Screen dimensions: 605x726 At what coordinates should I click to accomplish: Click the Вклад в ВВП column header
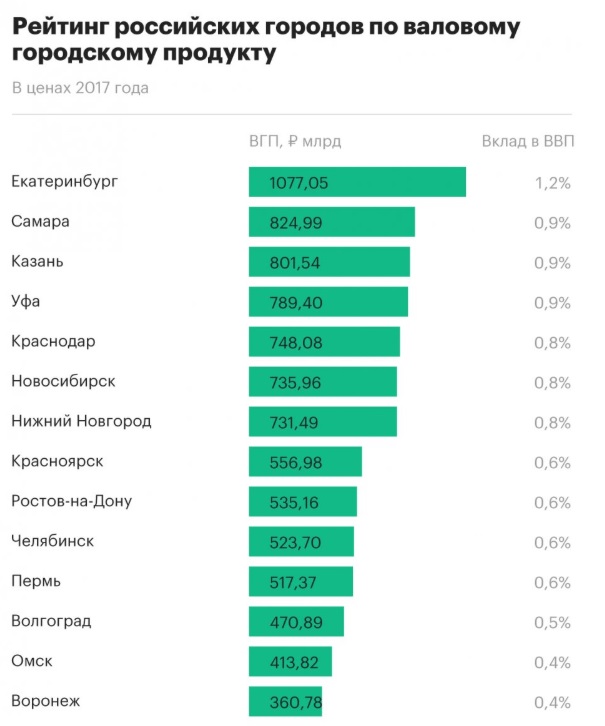pyautogui.click(x=529, y=141)
